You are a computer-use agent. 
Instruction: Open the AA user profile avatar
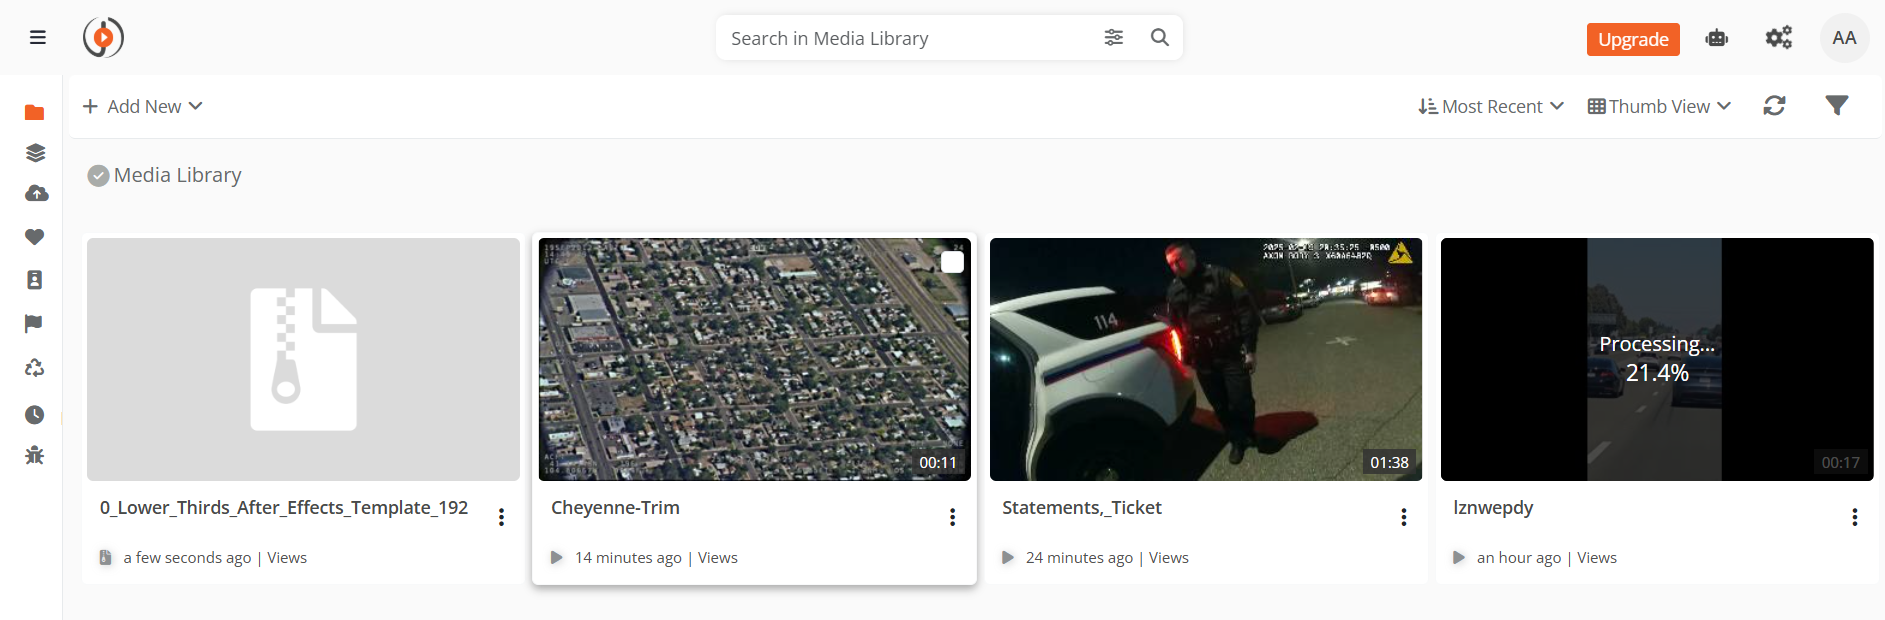[x=1844, y=38]
